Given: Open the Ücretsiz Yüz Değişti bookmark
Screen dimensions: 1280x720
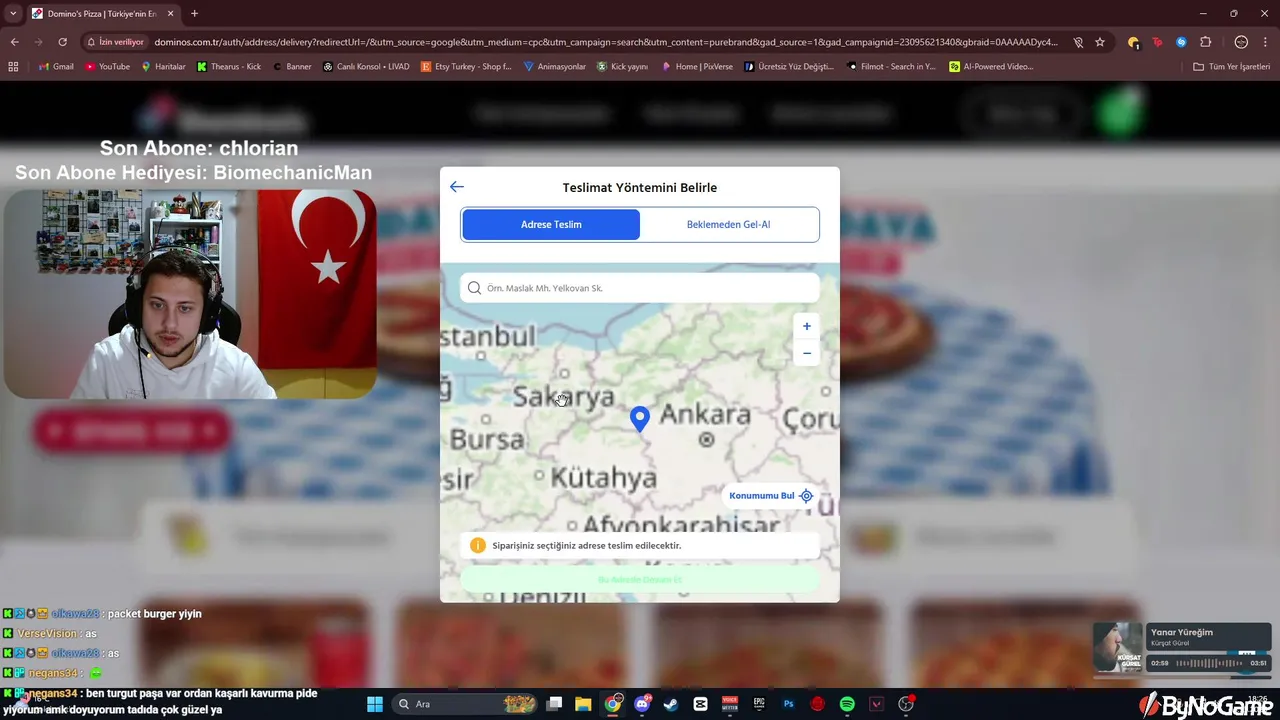Looking at the screenshot, I should 789,67.
